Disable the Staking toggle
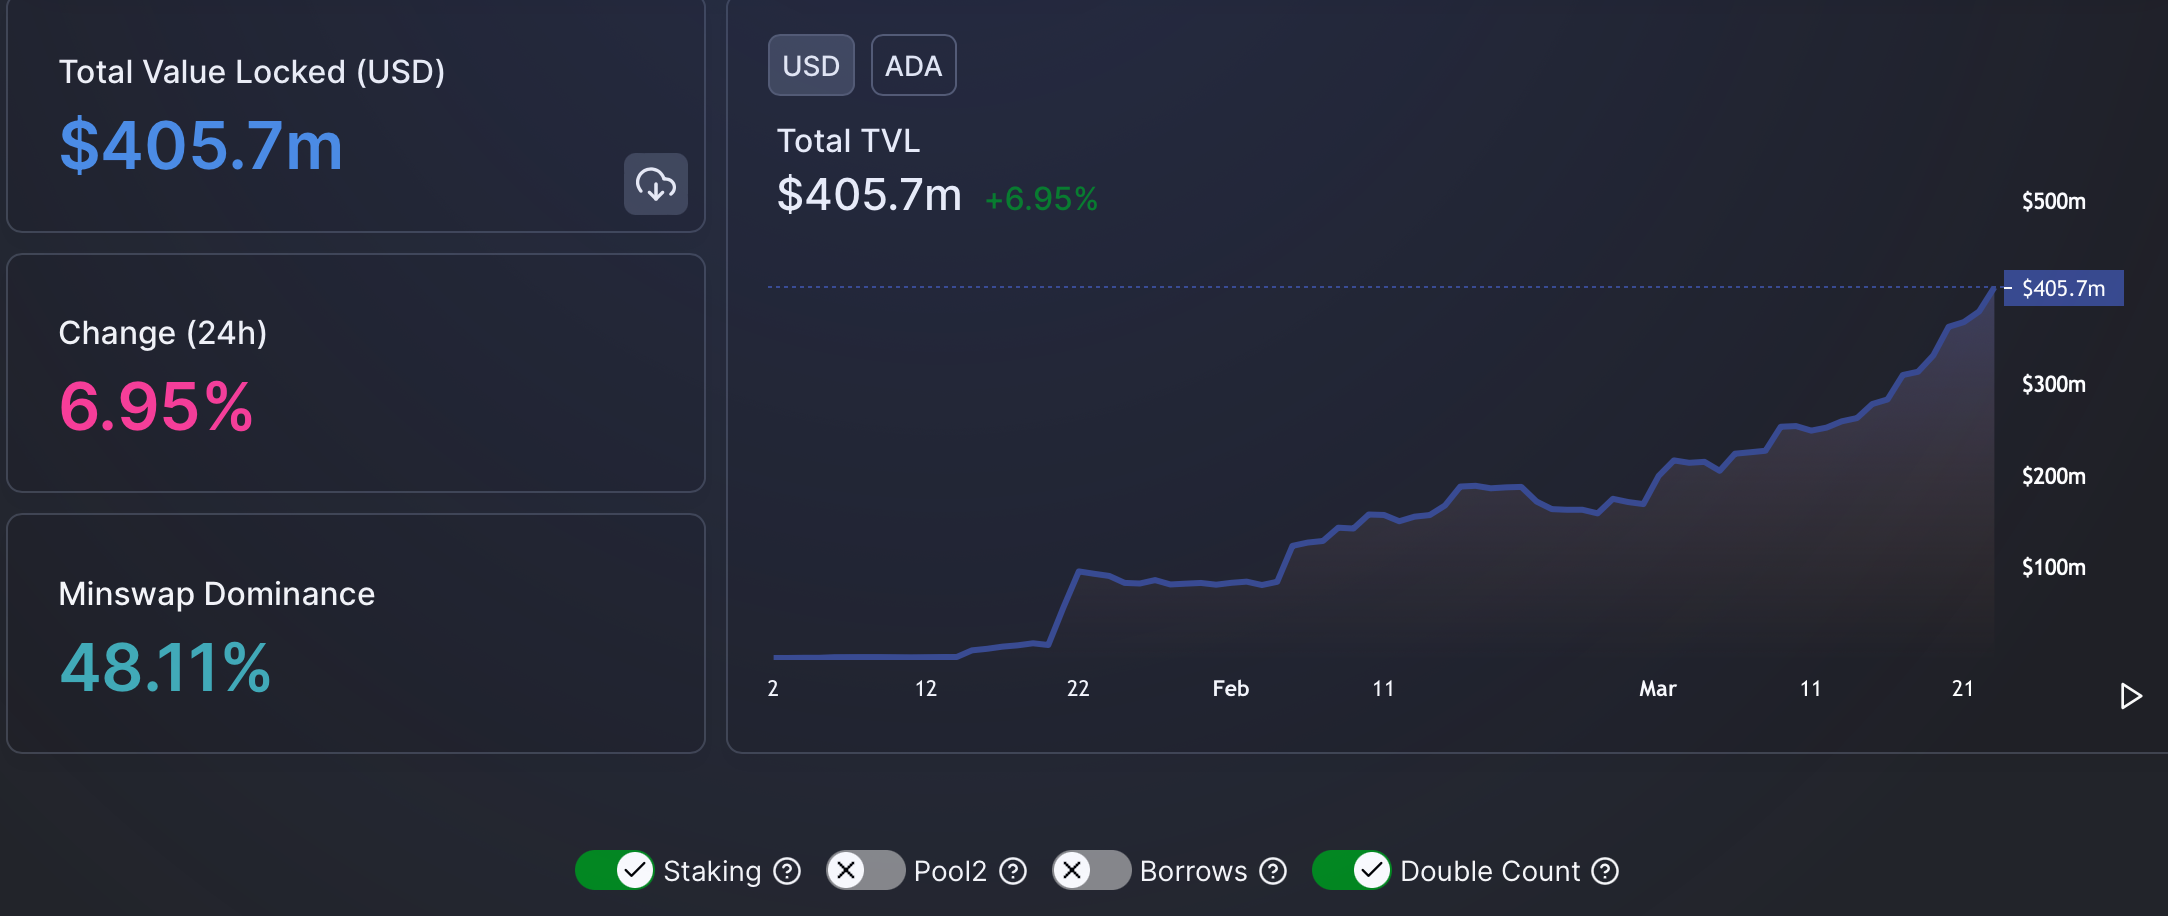 coord(615,870)
